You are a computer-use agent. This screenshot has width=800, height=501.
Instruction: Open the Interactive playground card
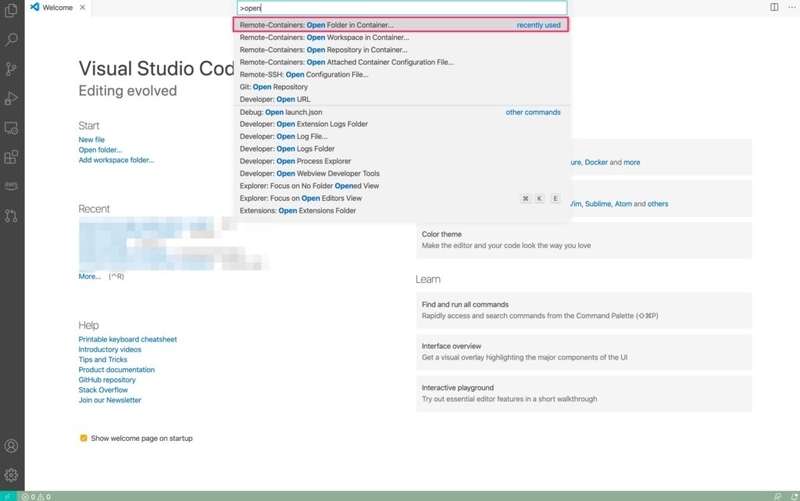[584, 393]
